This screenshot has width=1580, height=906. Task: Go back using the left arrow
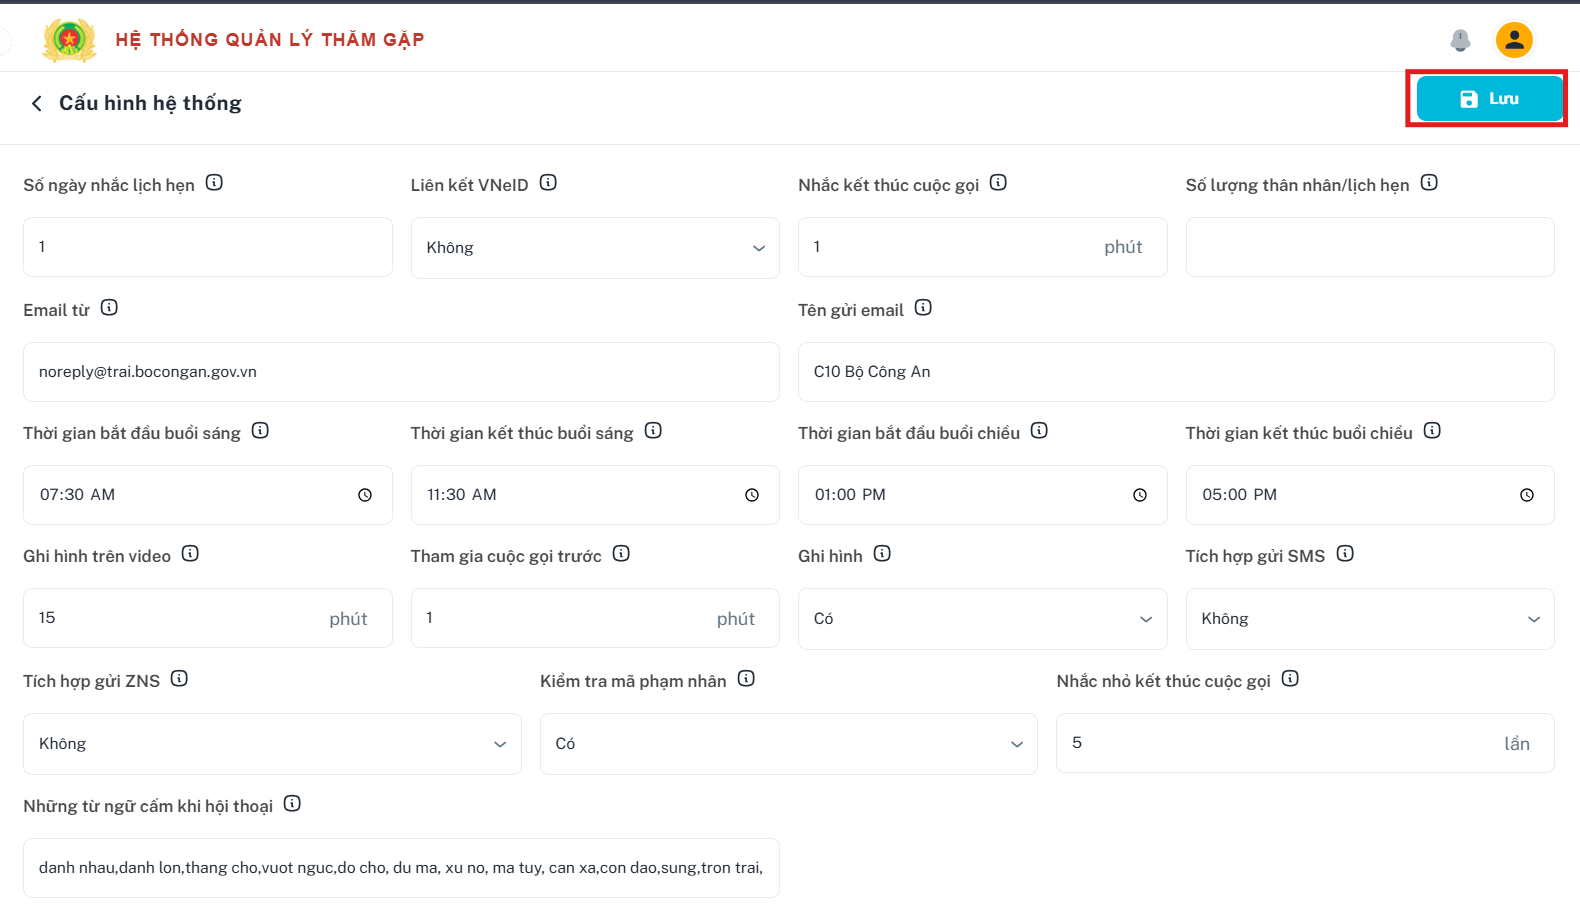coord(37,103)
